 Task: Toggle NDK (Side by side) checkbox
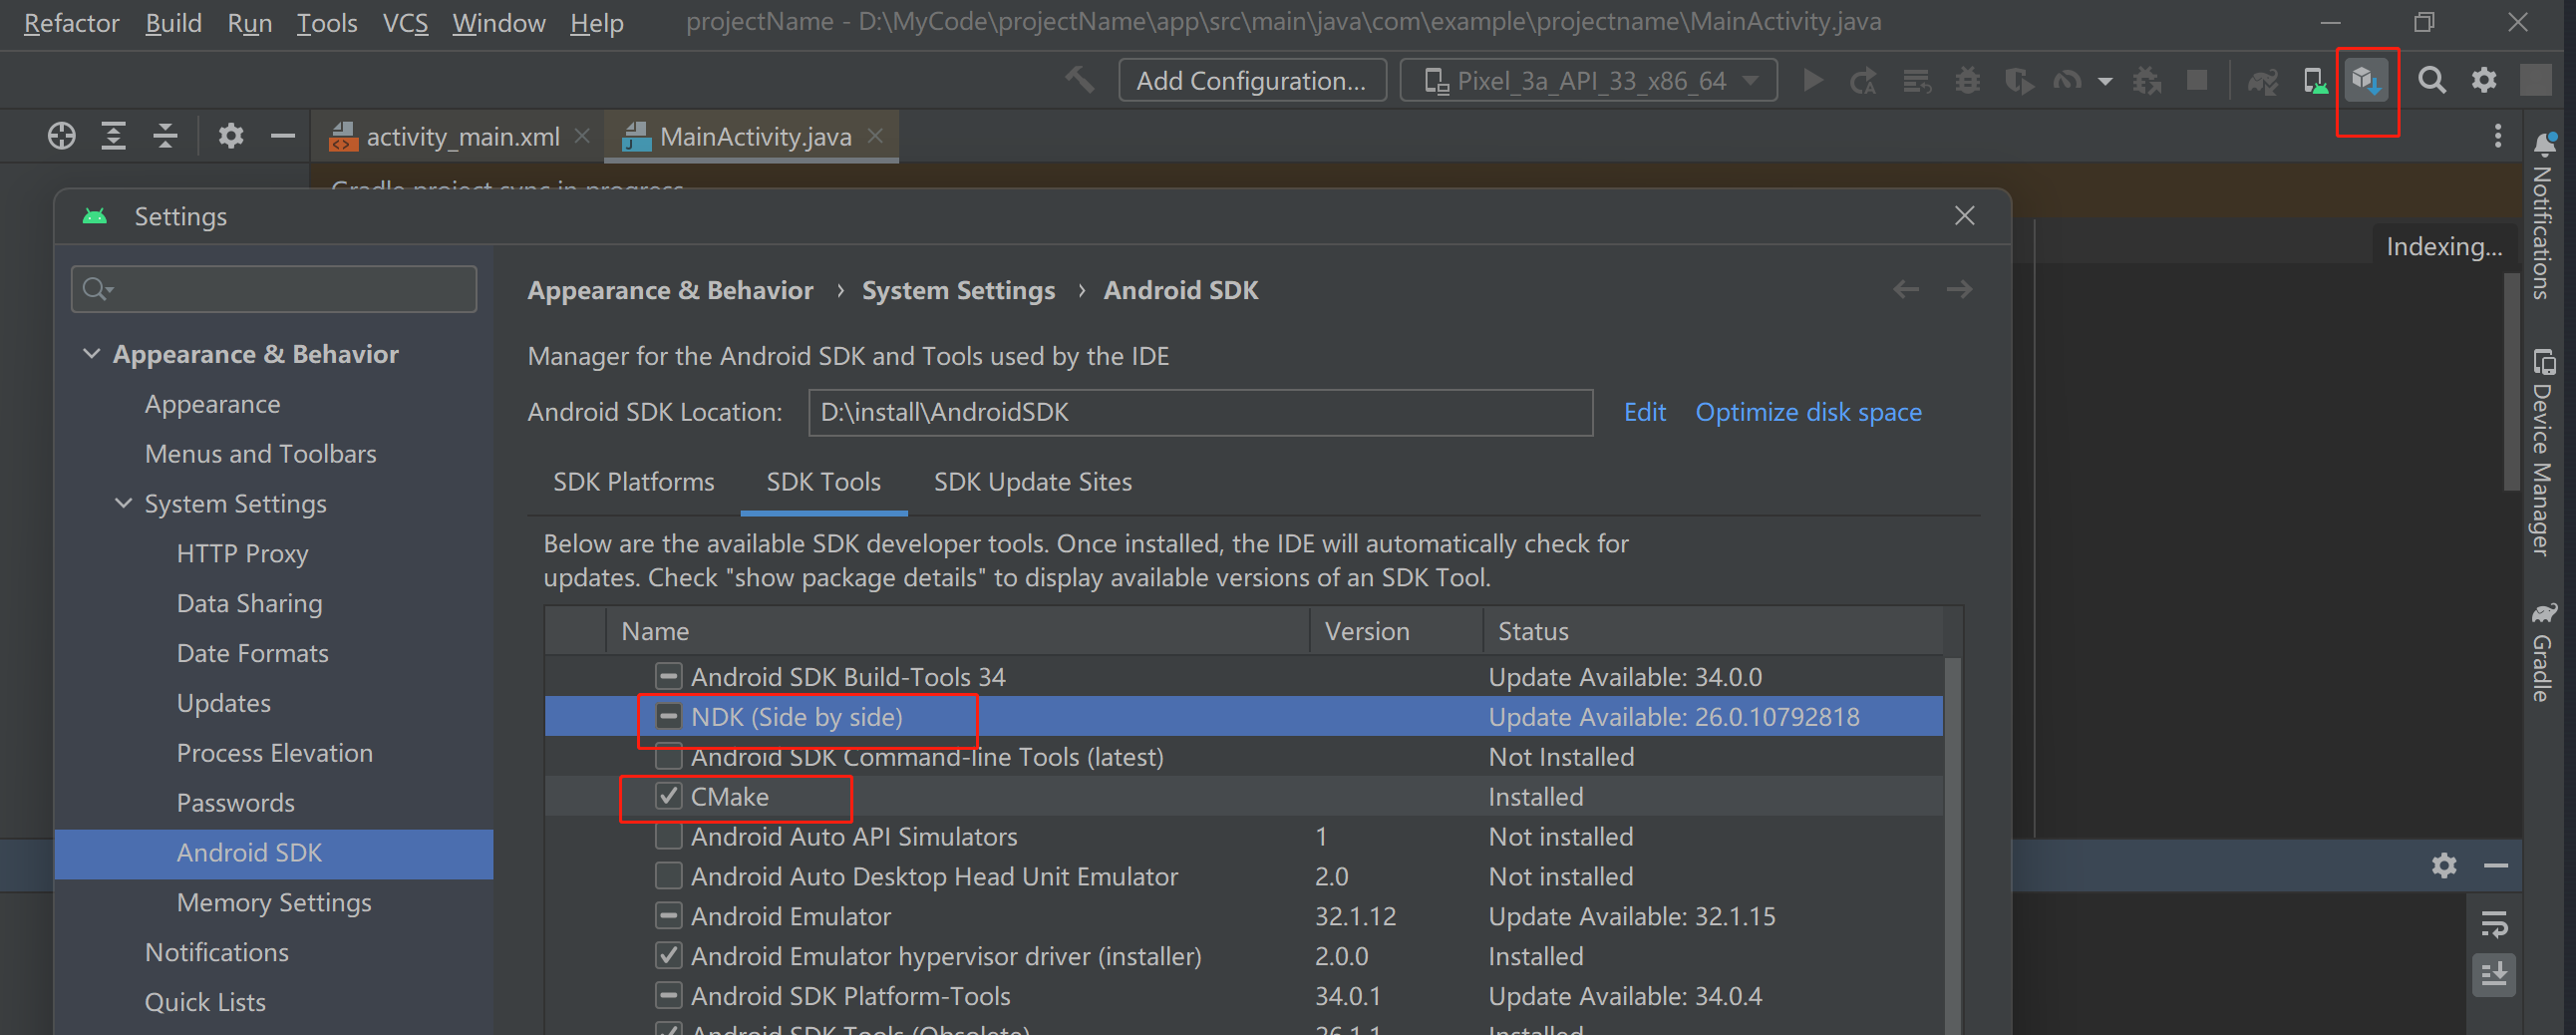coord(668,717)
